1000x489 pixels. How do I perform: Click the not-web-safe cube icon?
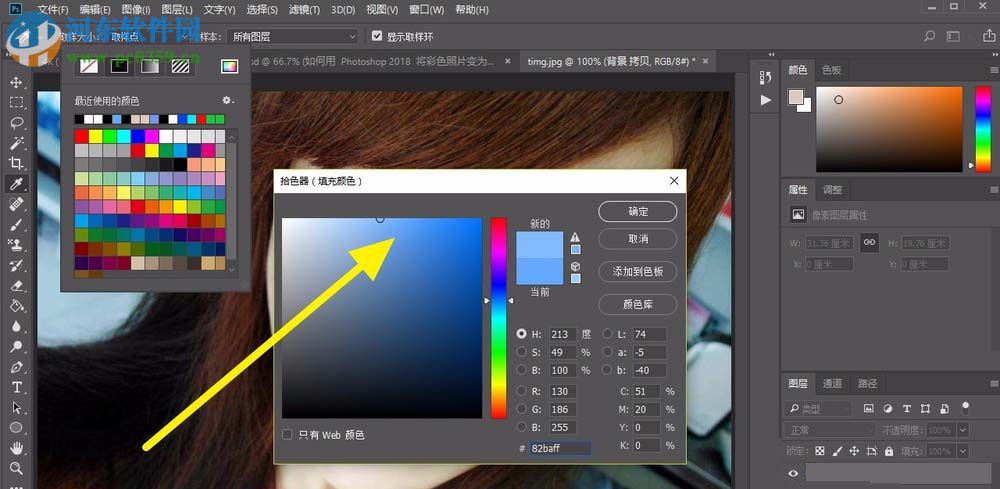click(x=575, y=266)
